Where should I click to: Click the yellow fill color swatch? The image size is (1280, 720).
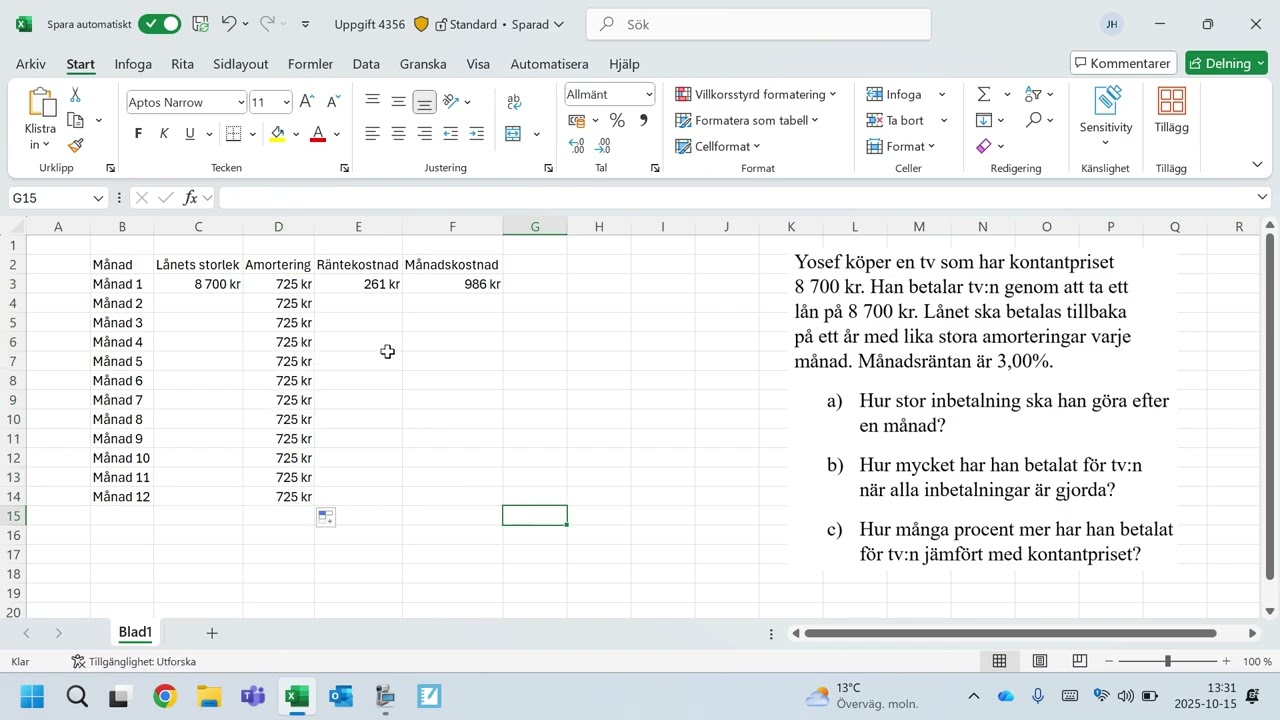pyautogui.click(x=277, y=134)
